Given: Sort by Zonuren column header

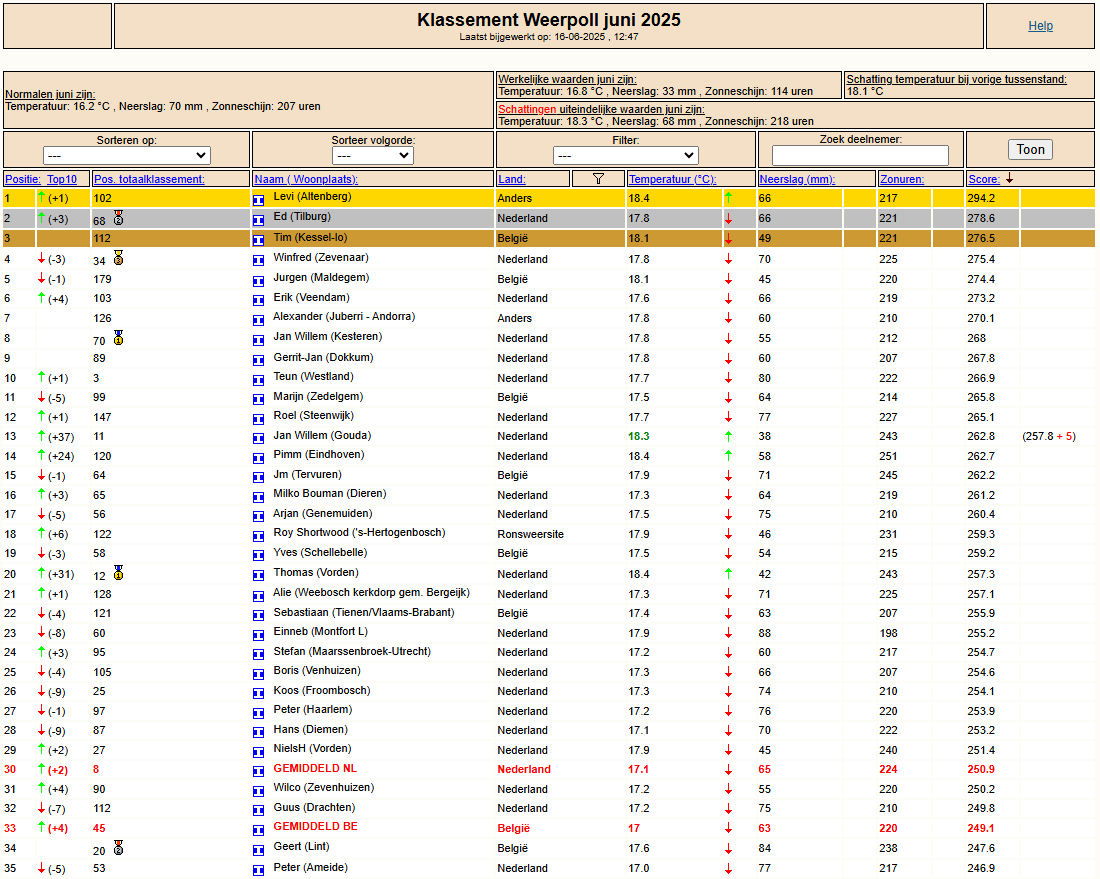Looking at the screenshot, I should (902, 179).
